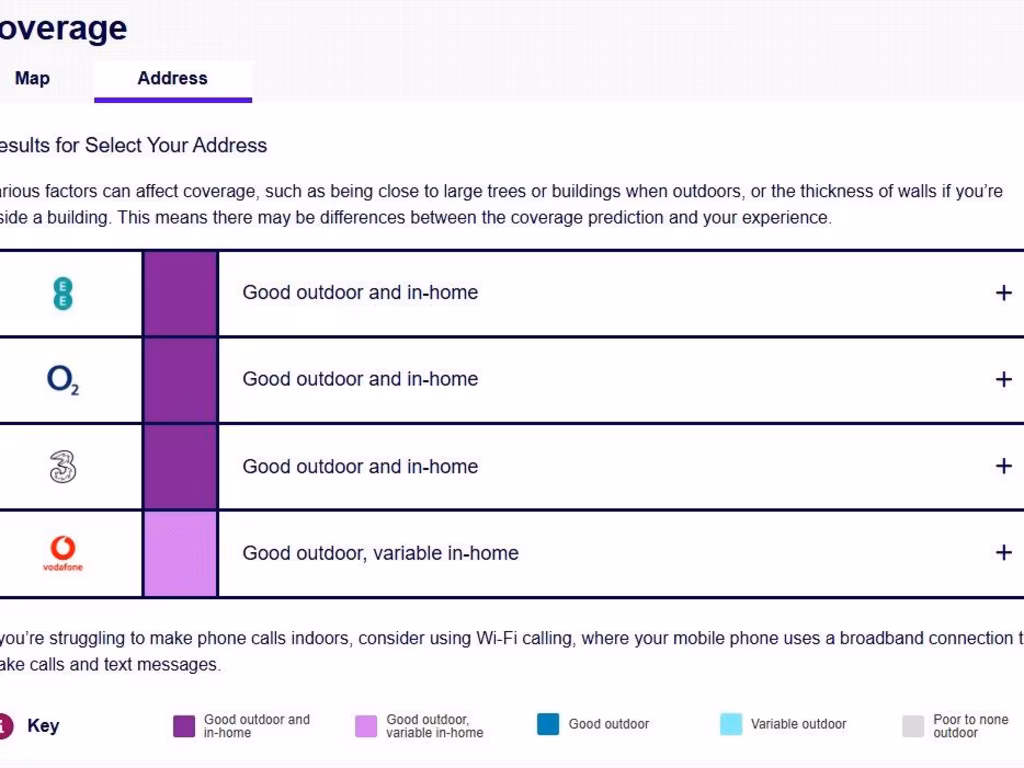1024x768 pixels.
Task: Click the 'Variable outdoor' light blue key swatch
Action: [x=731, y=725]
